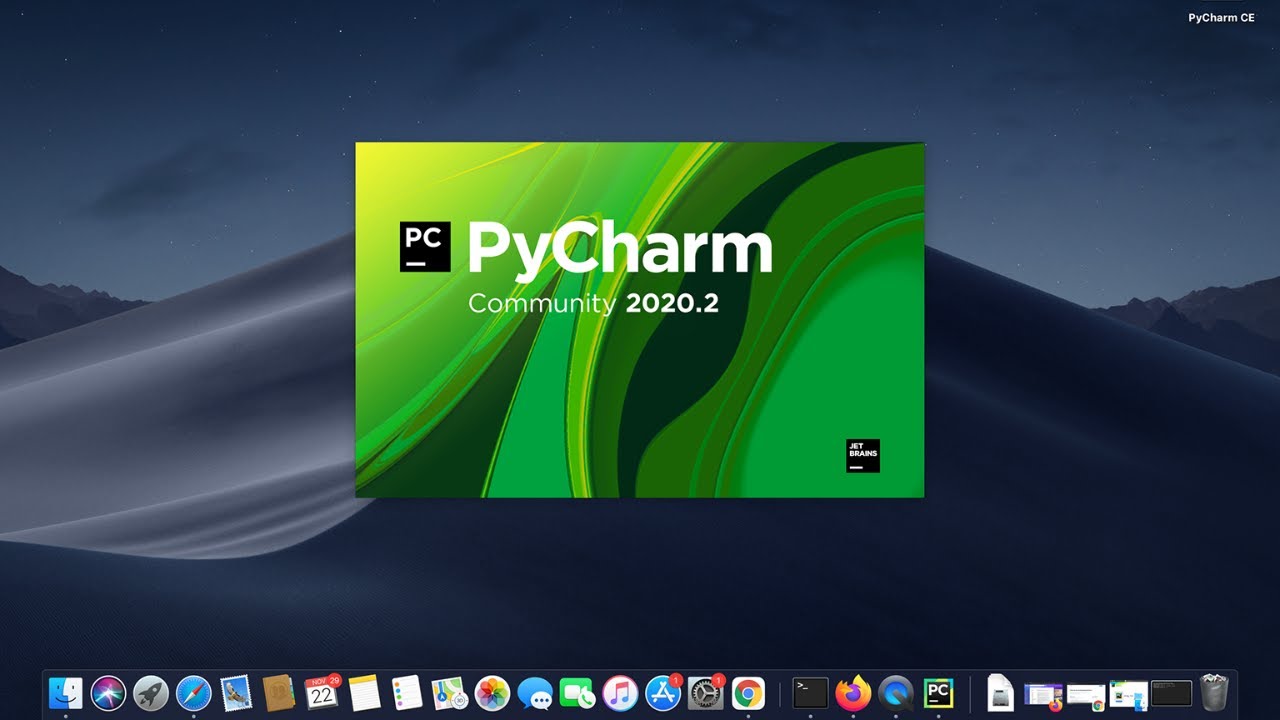
Task: Restore minimized Chrome window thumbnail
Action: (1086, 694)
